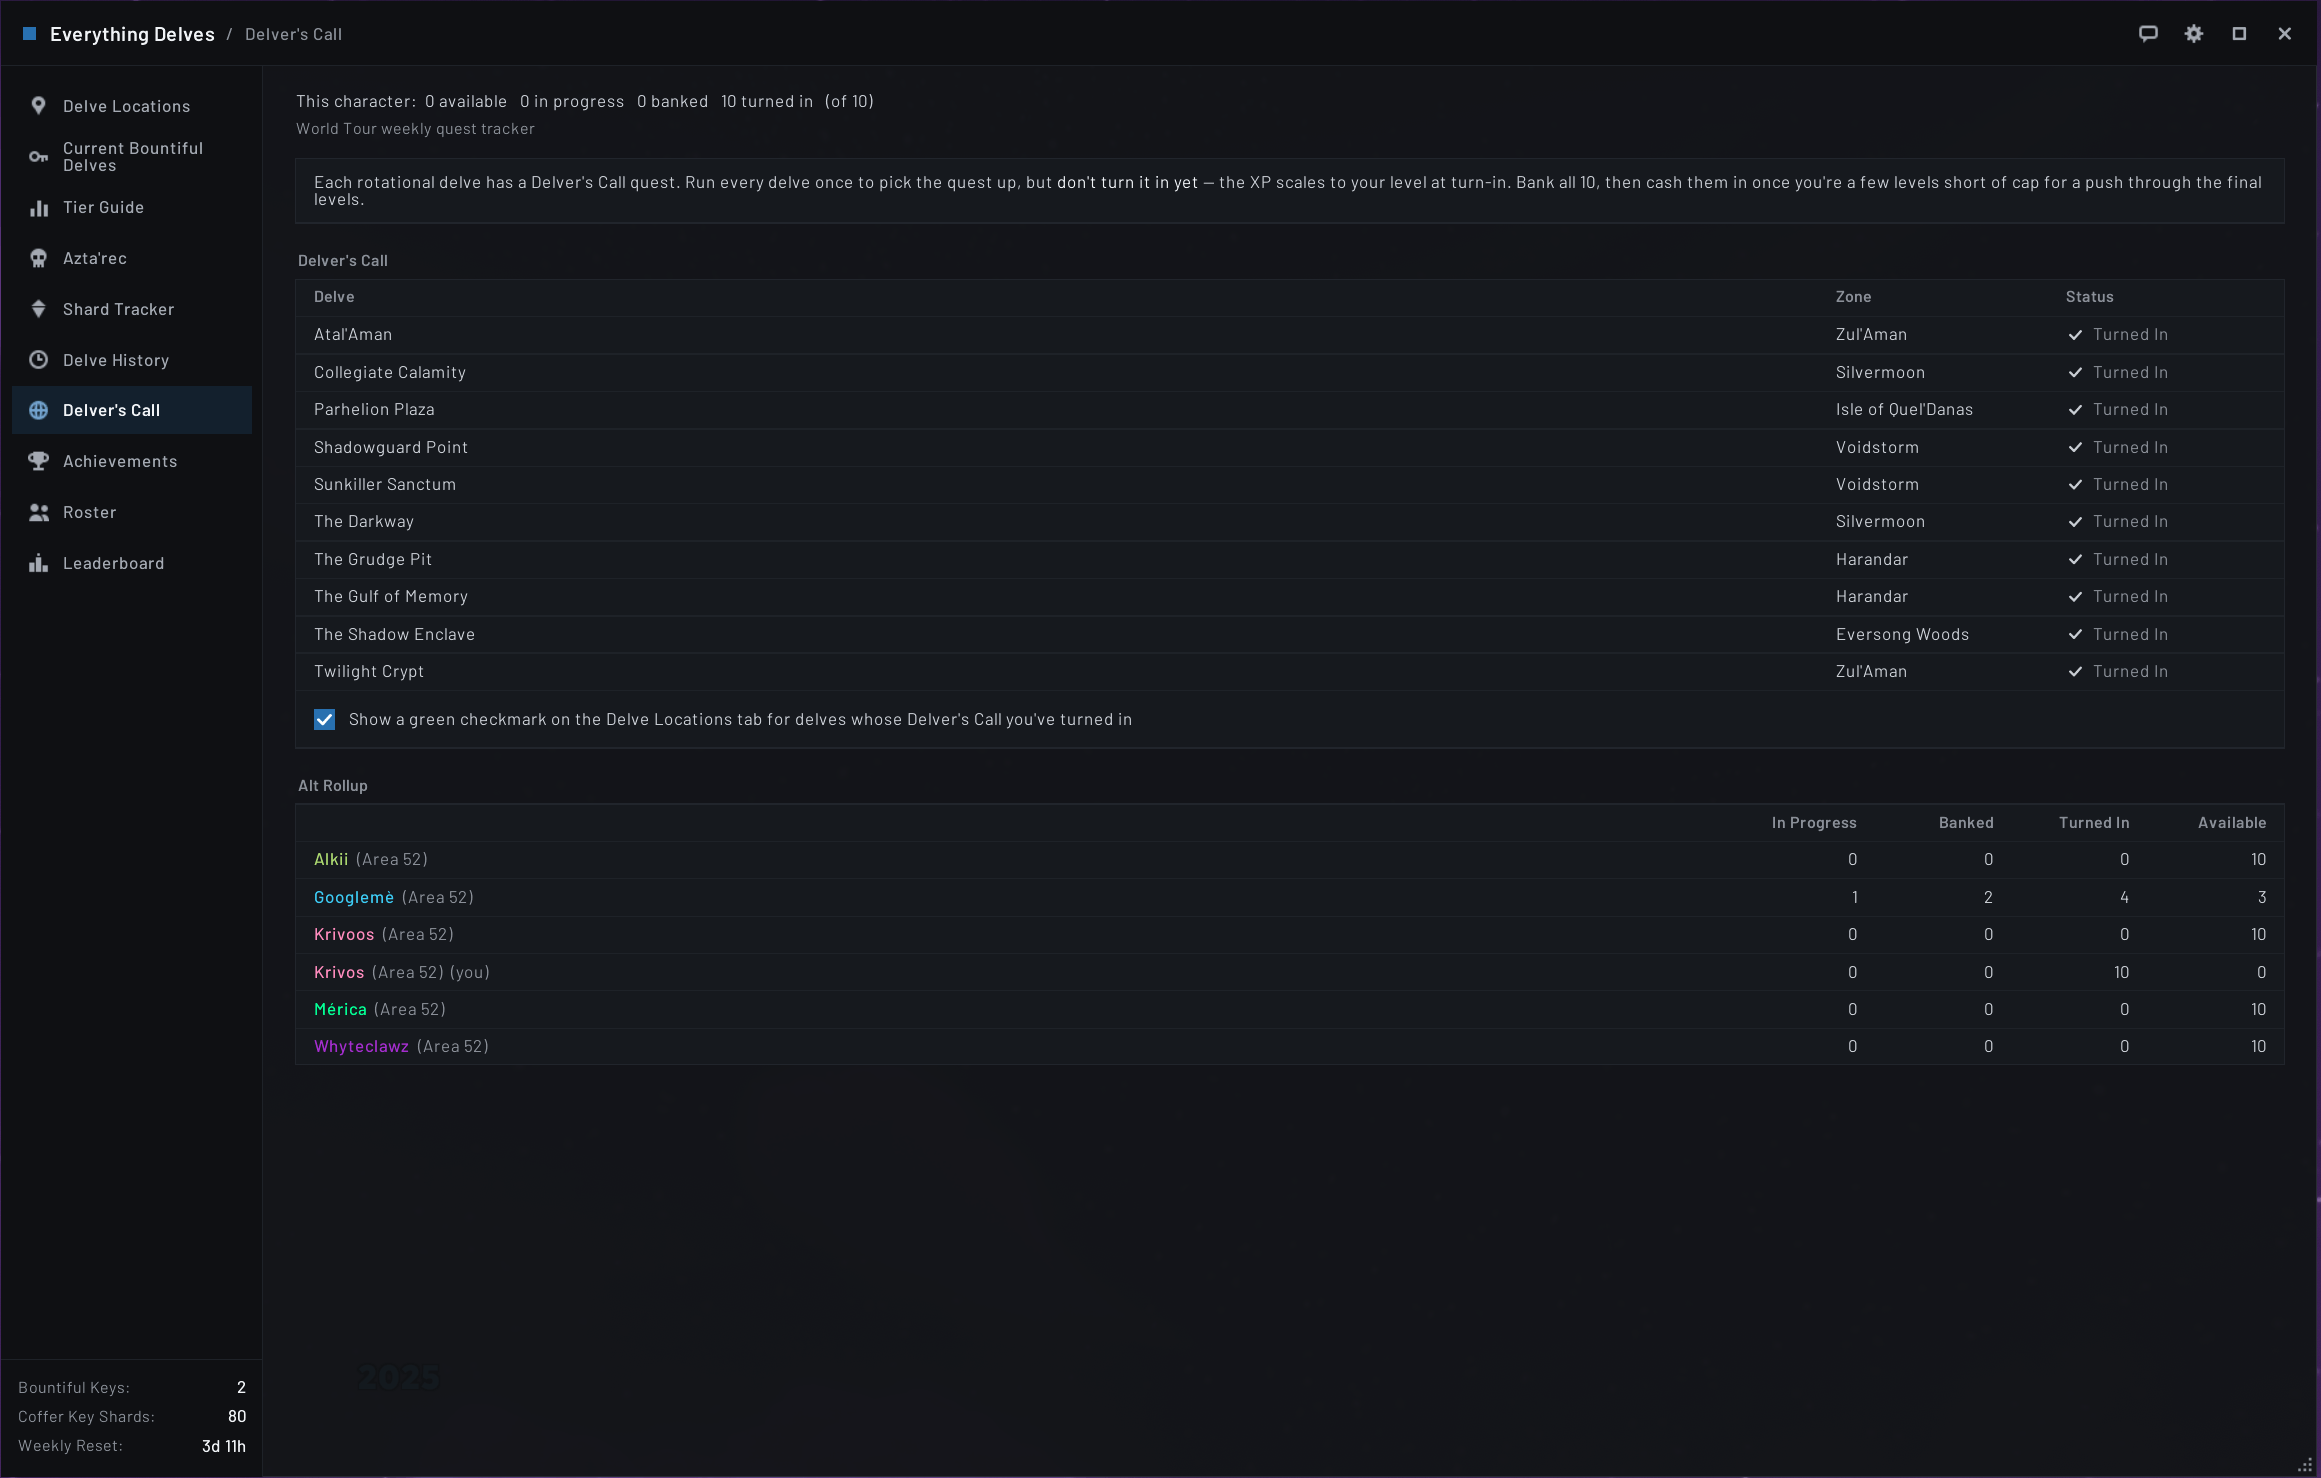Click the Eversong Woods zone cell

pyautogui.click(x=1902, y=635)
